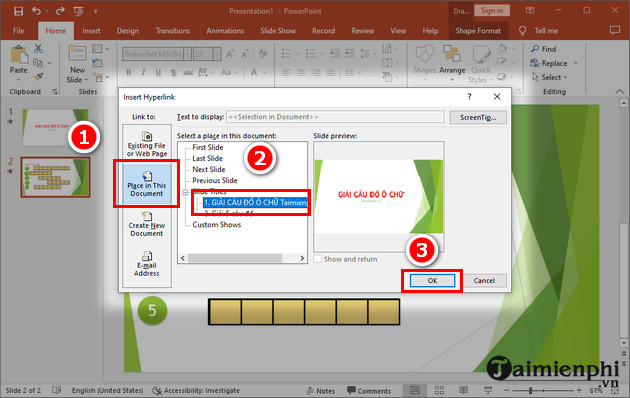Select the Next Slide entry
The image size is (630, 398).
(x=209, y=169)
